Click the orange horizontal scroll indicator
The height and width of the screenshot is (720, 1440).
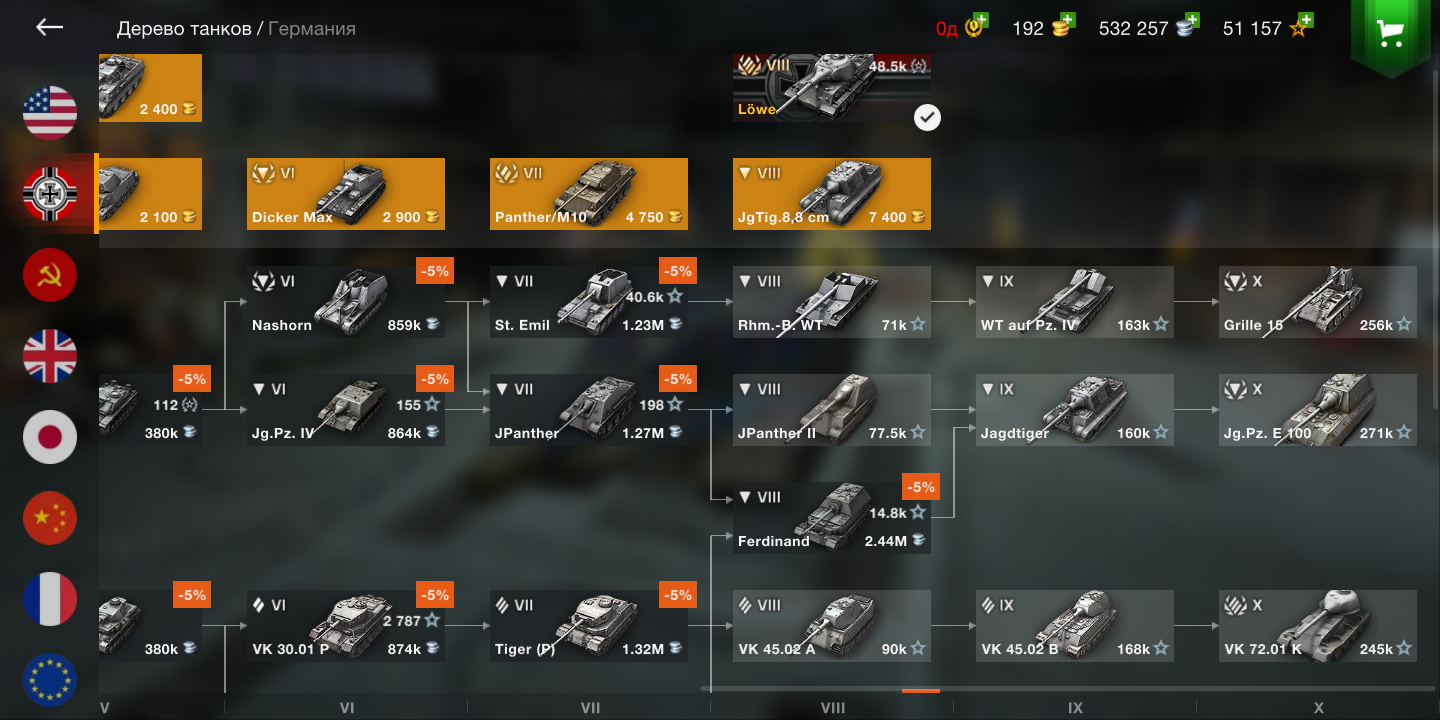[921, 690]
